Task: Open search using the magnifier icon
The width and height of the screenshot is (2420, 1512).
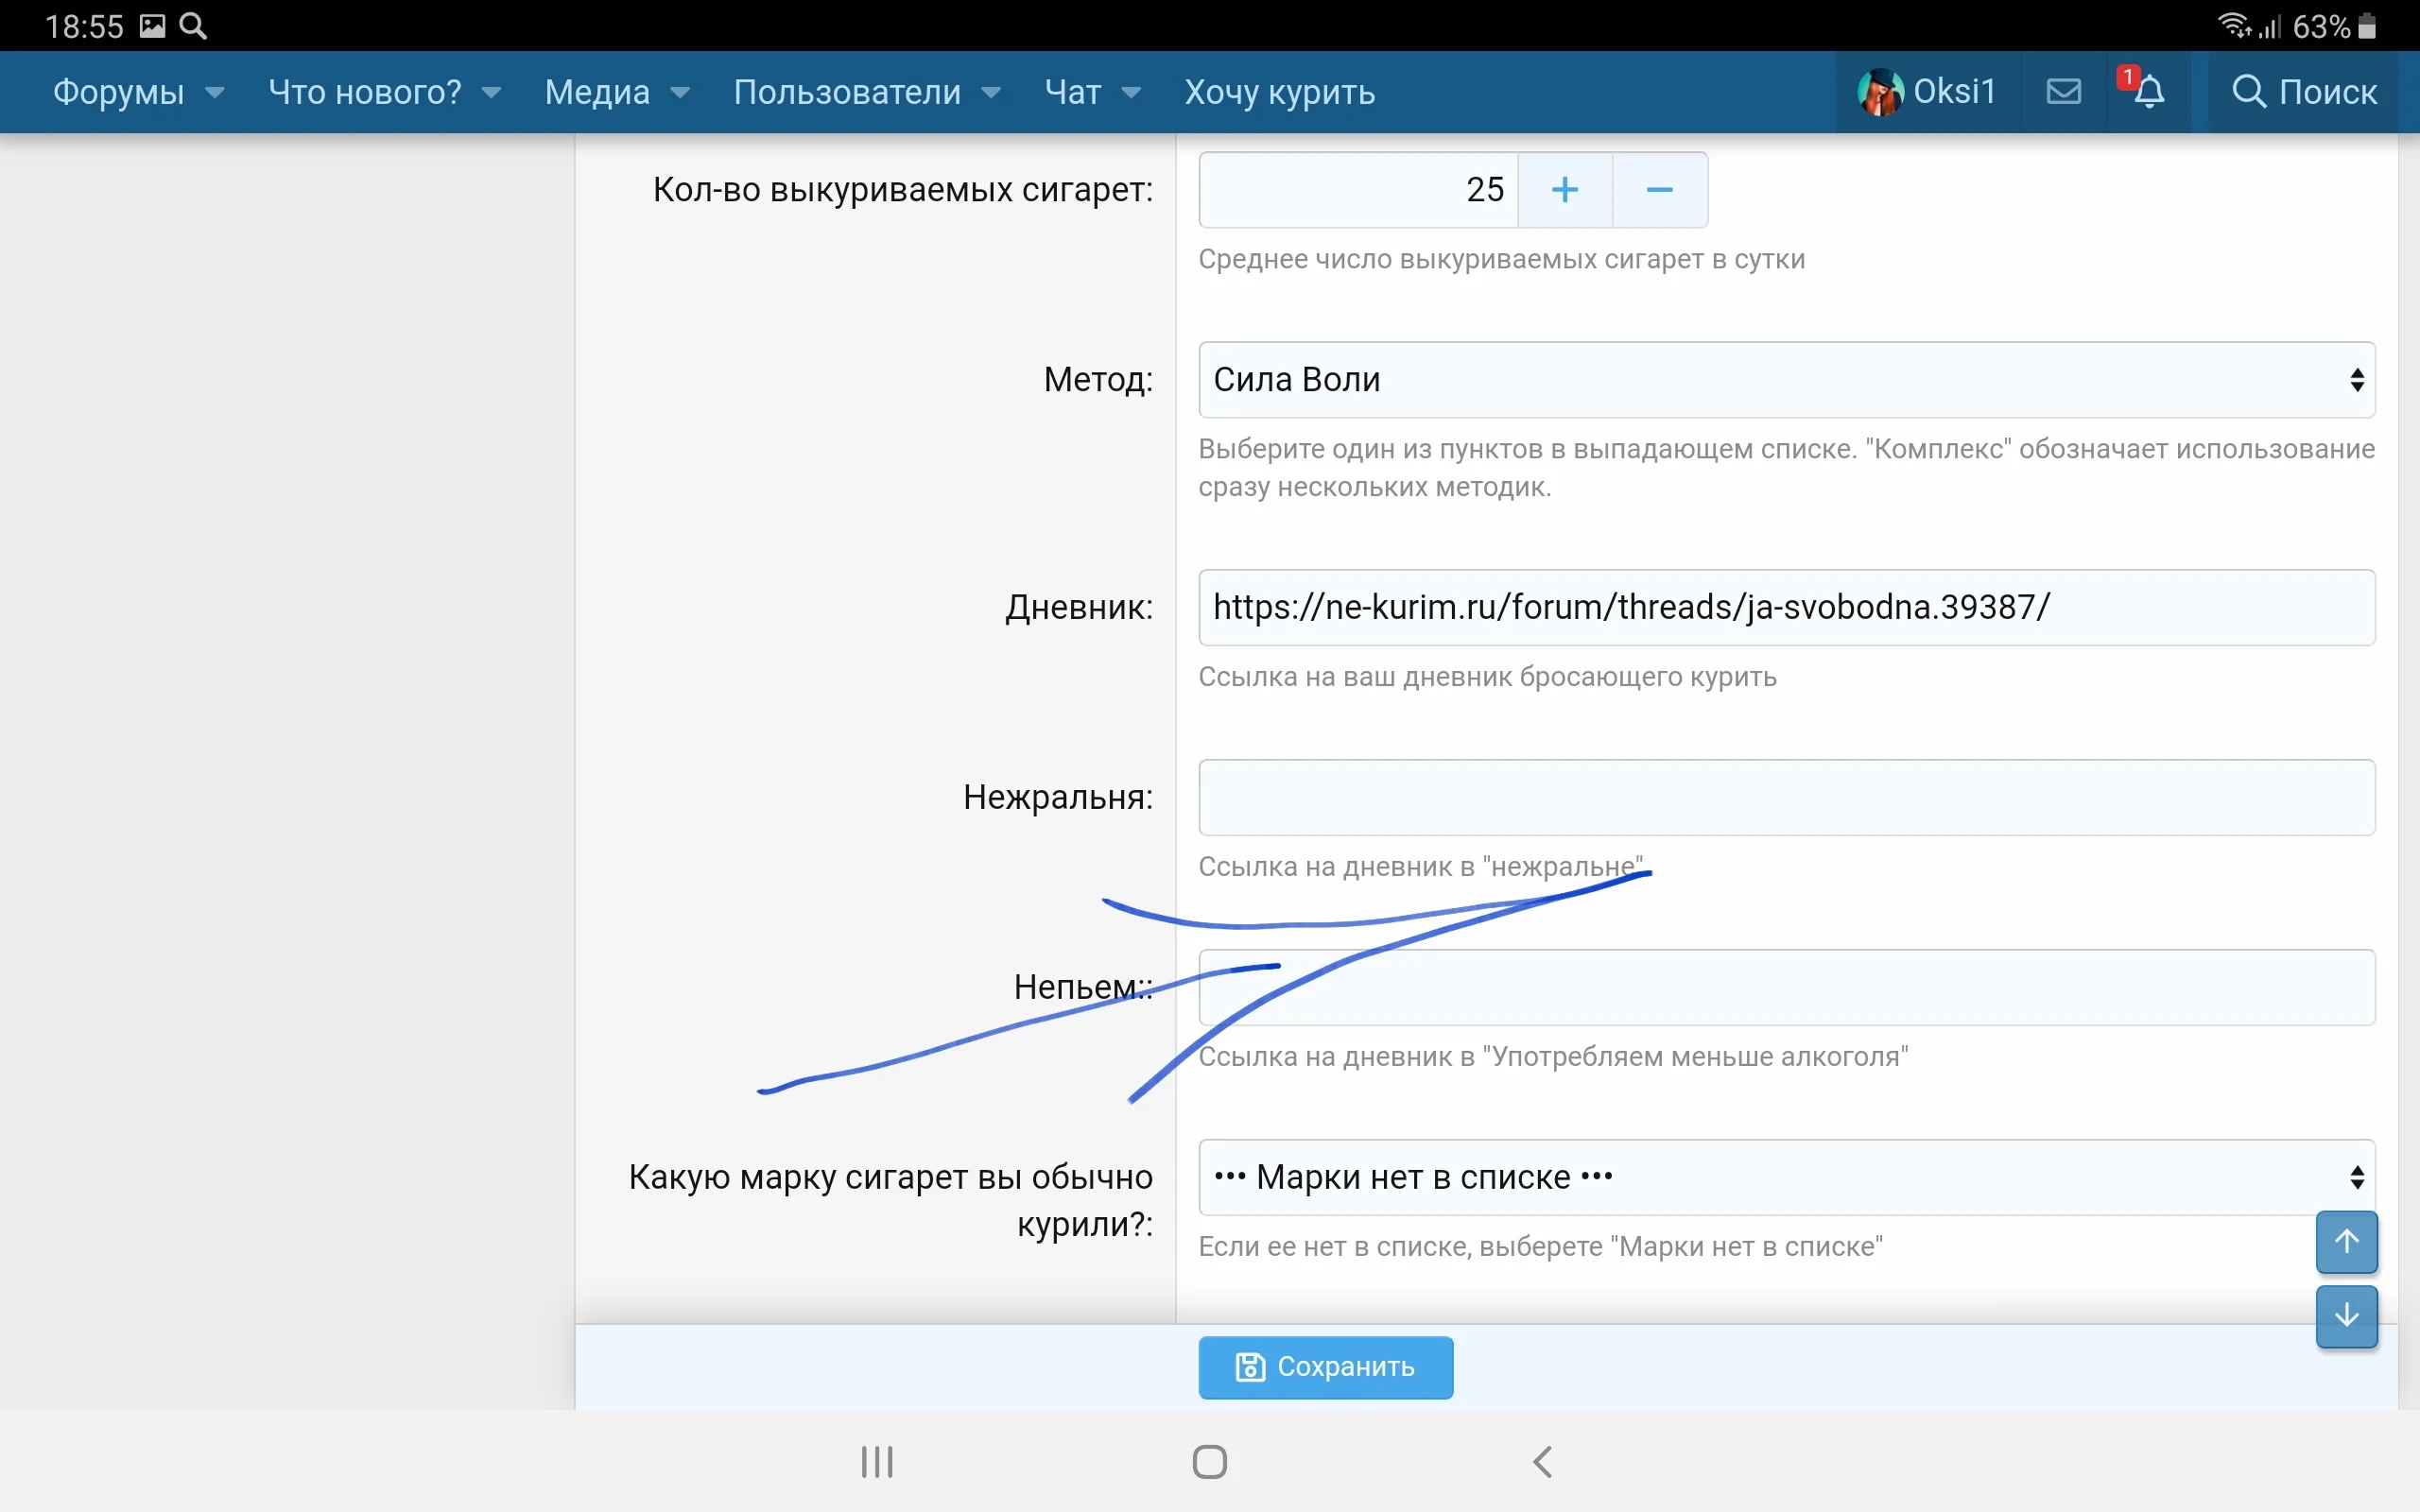Action: 2248,91
